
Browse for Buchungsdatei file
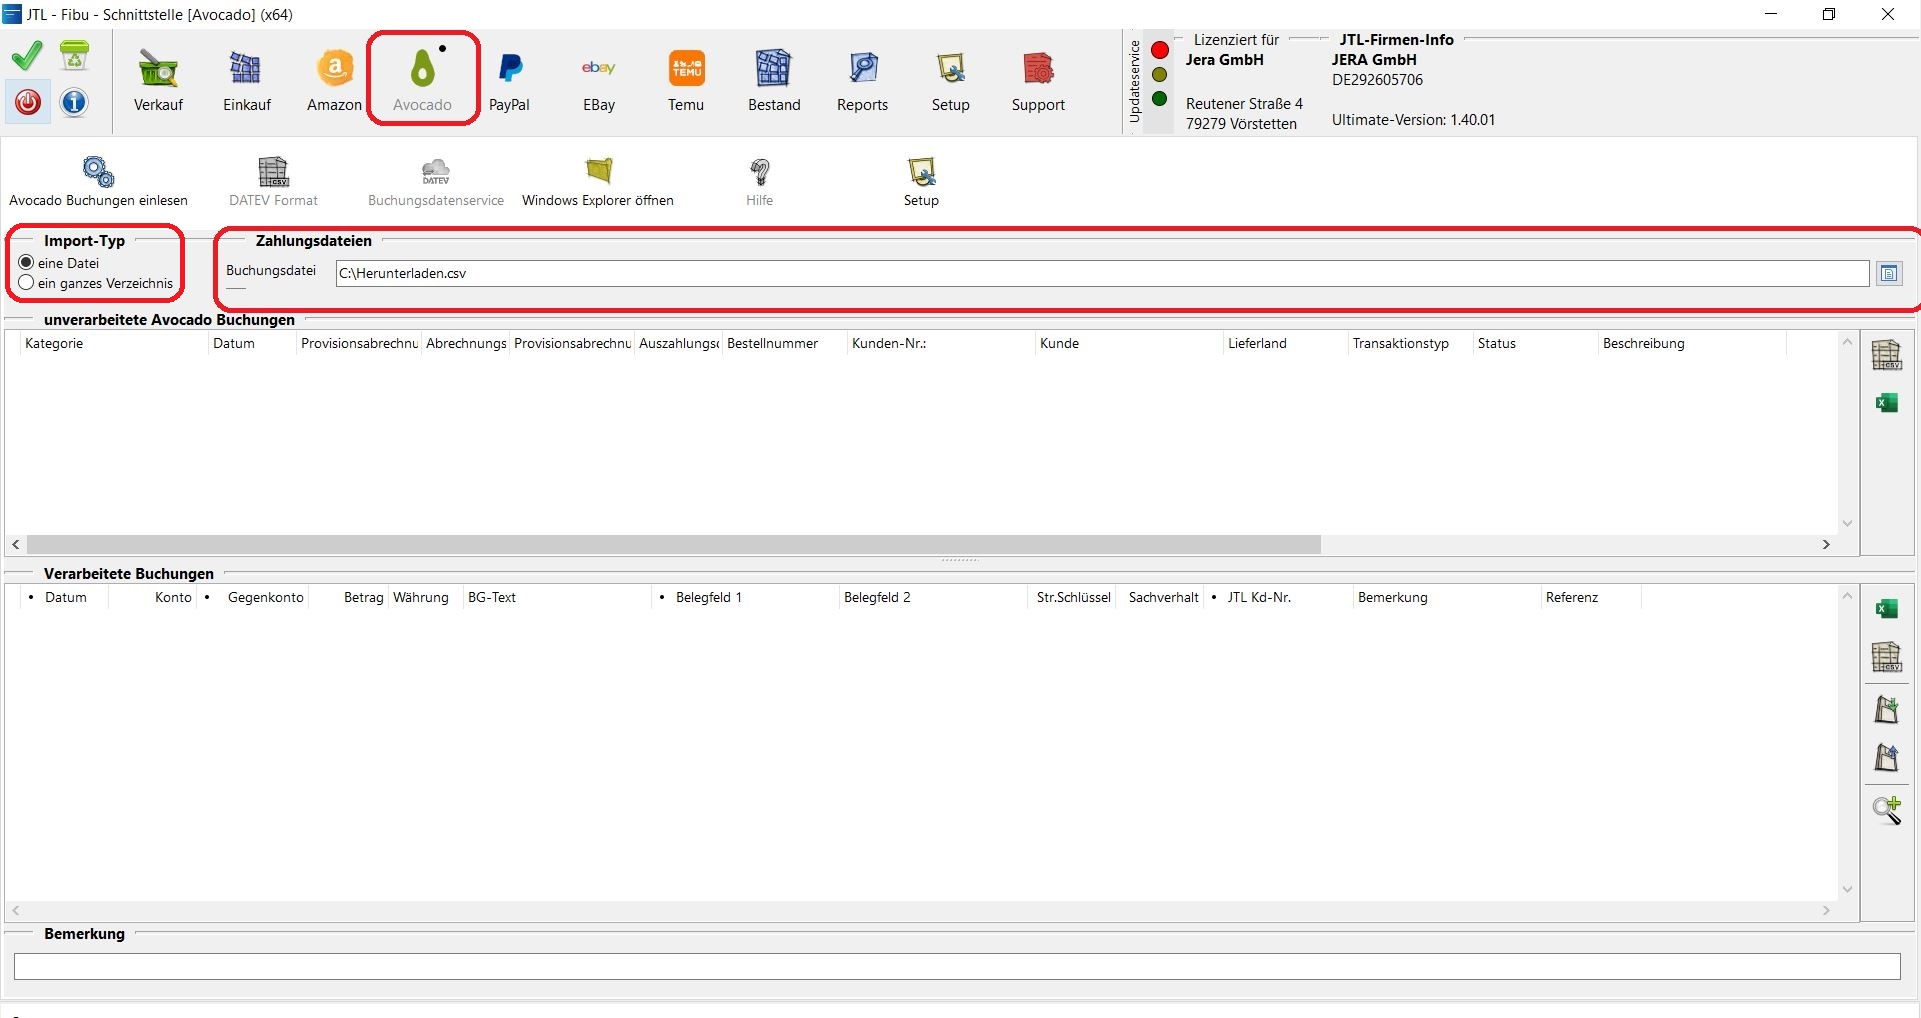tap(1888, 274)
